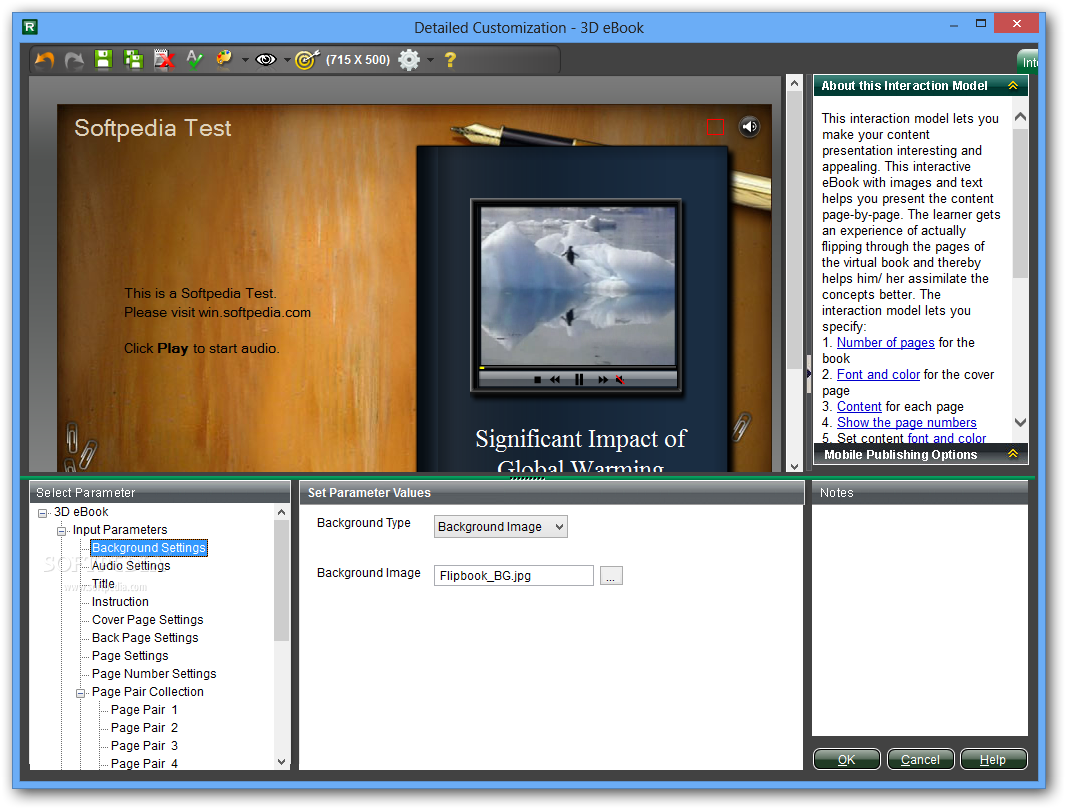Click the eBook video thumbnail
Screen dimensions: 1066x809
tap(578, 286)
